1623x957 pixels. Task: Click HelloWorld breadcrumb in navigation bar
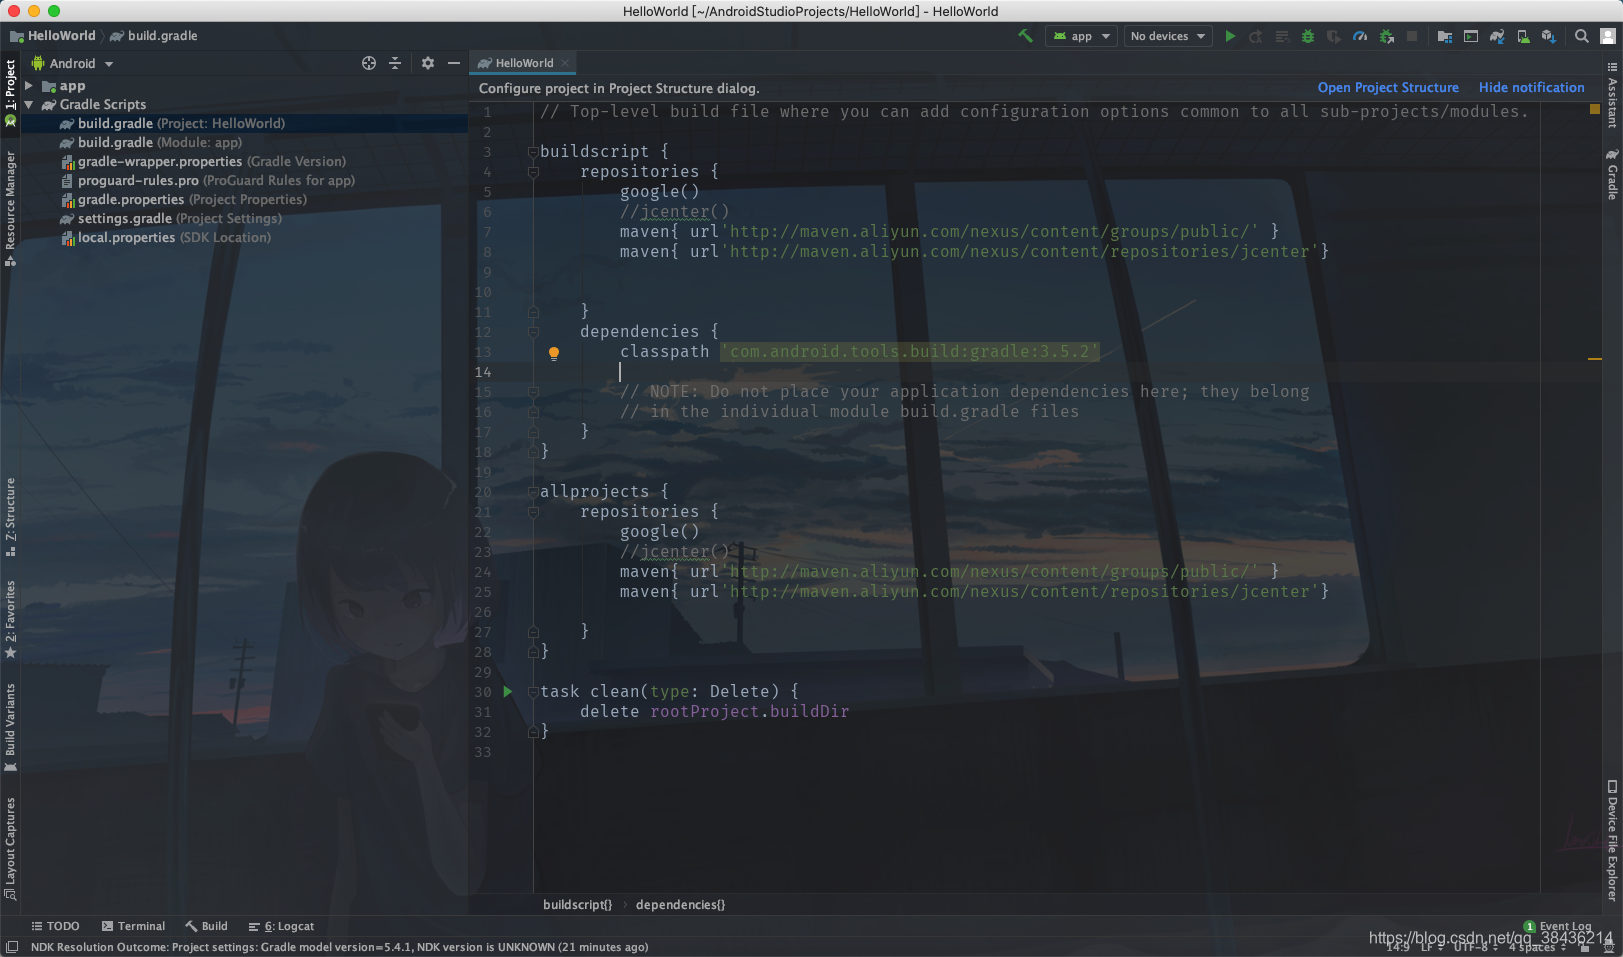pos(52,36)
